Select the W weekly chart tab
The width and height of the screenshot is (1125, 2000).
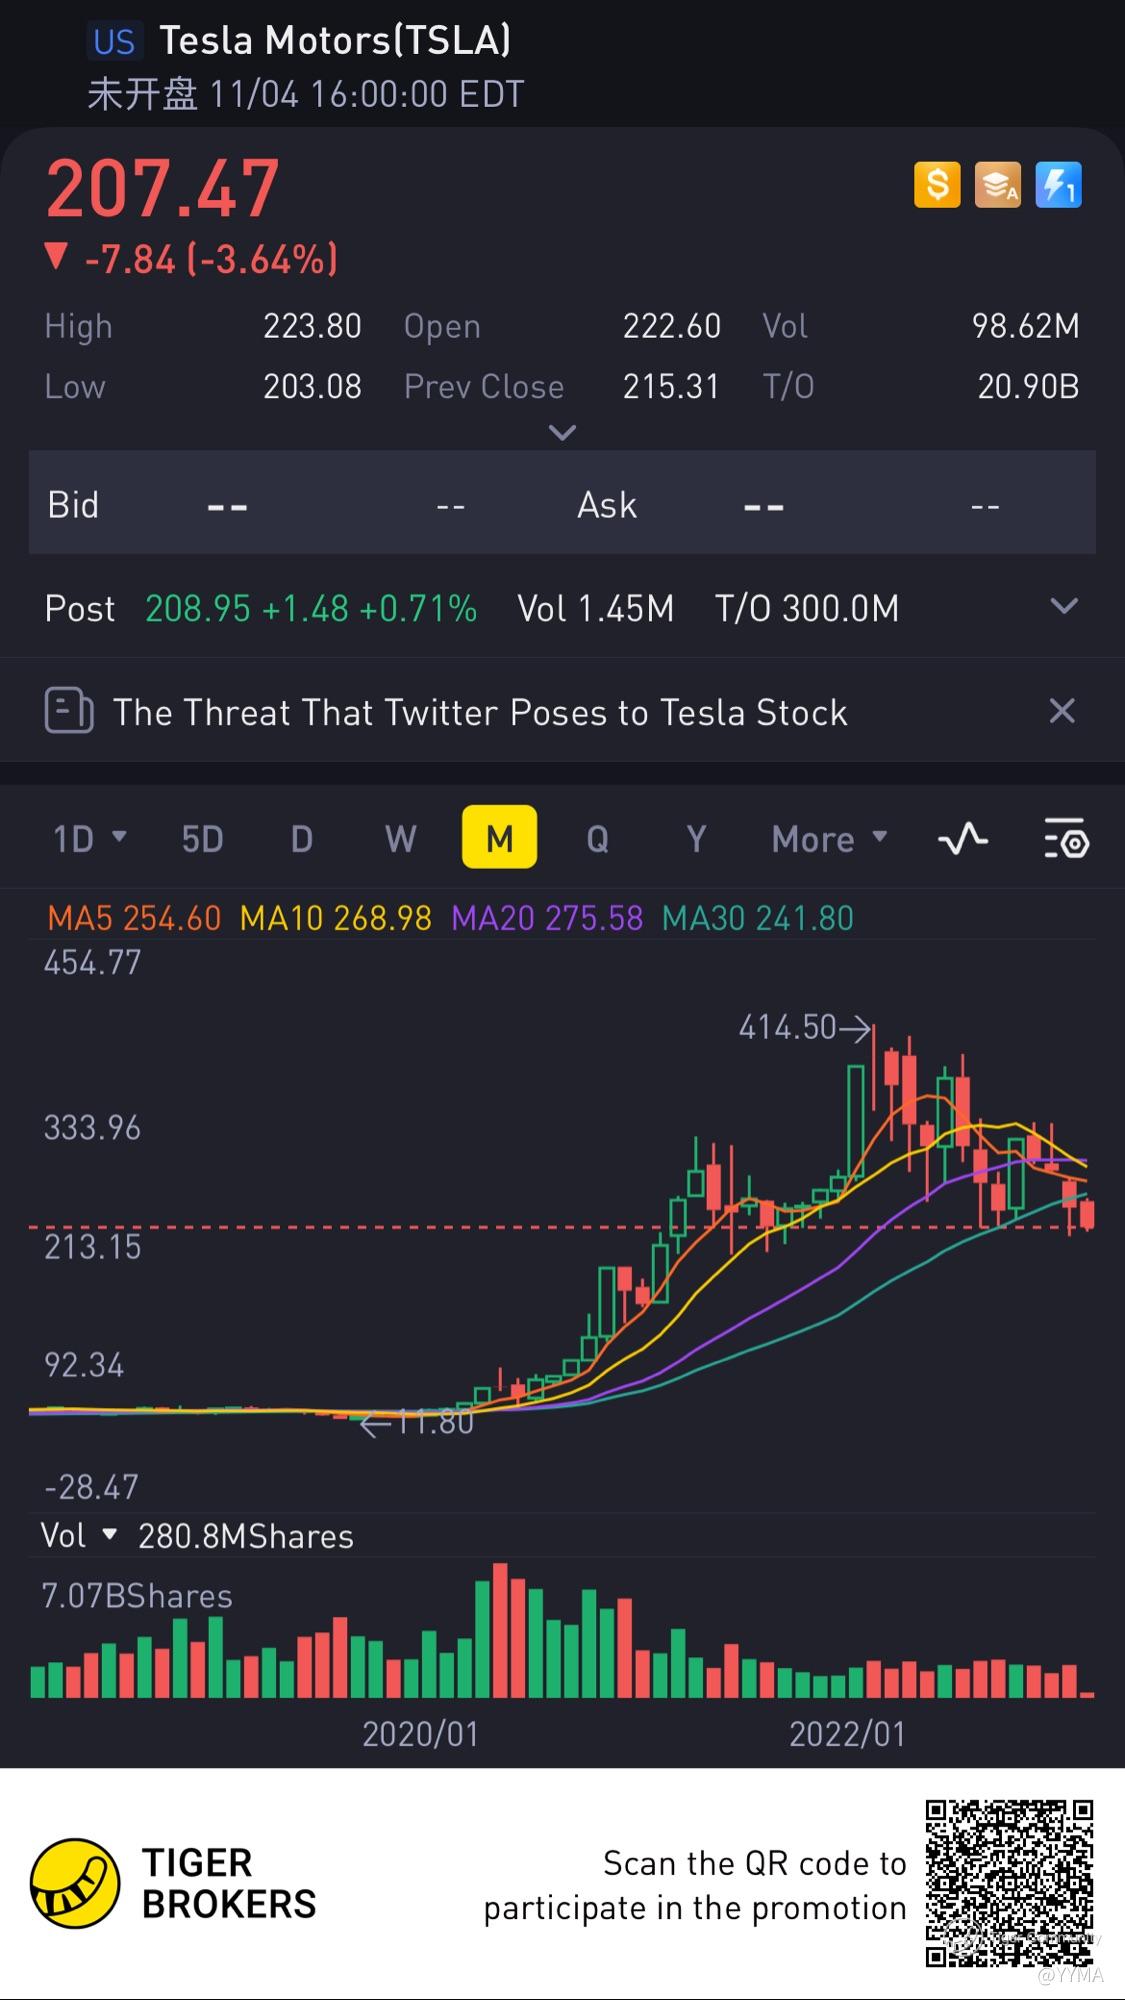coord(401,838)
